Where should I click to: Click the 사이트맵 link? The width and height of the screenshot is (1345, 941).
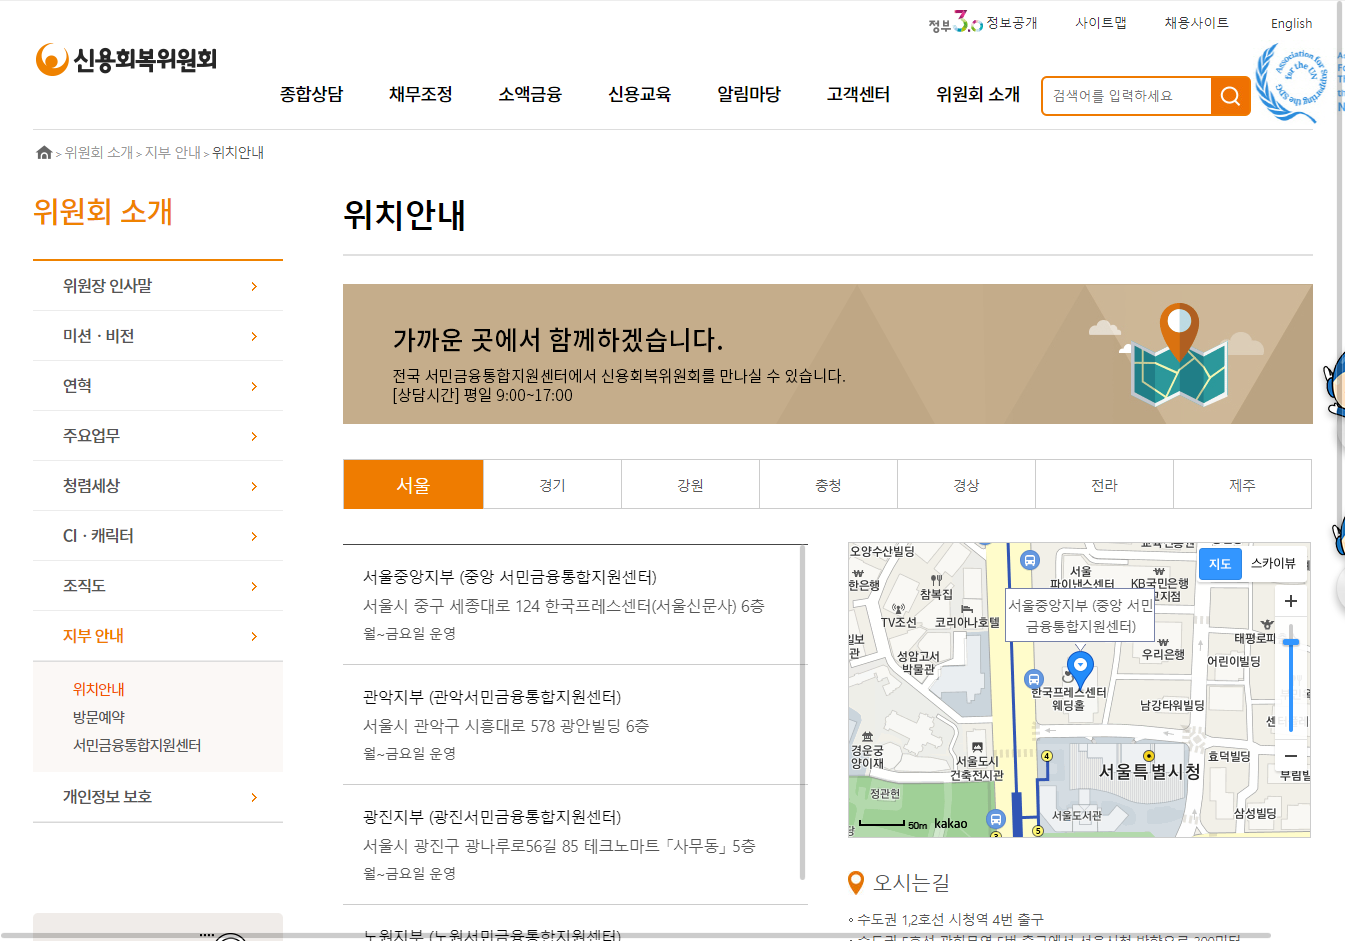[x=1101, y=23]
